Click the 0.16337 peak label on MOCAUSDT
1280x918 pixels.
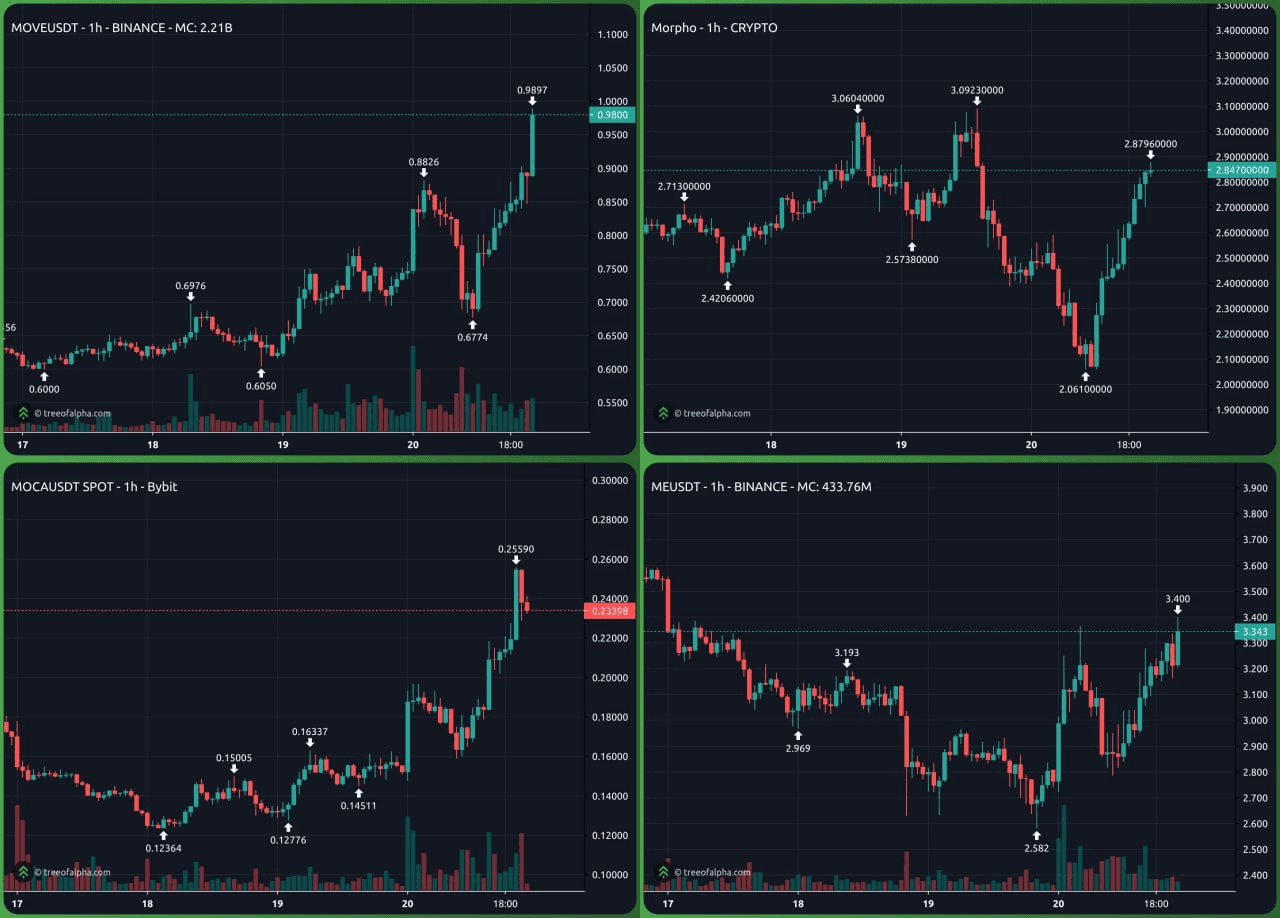click(310, 731)
